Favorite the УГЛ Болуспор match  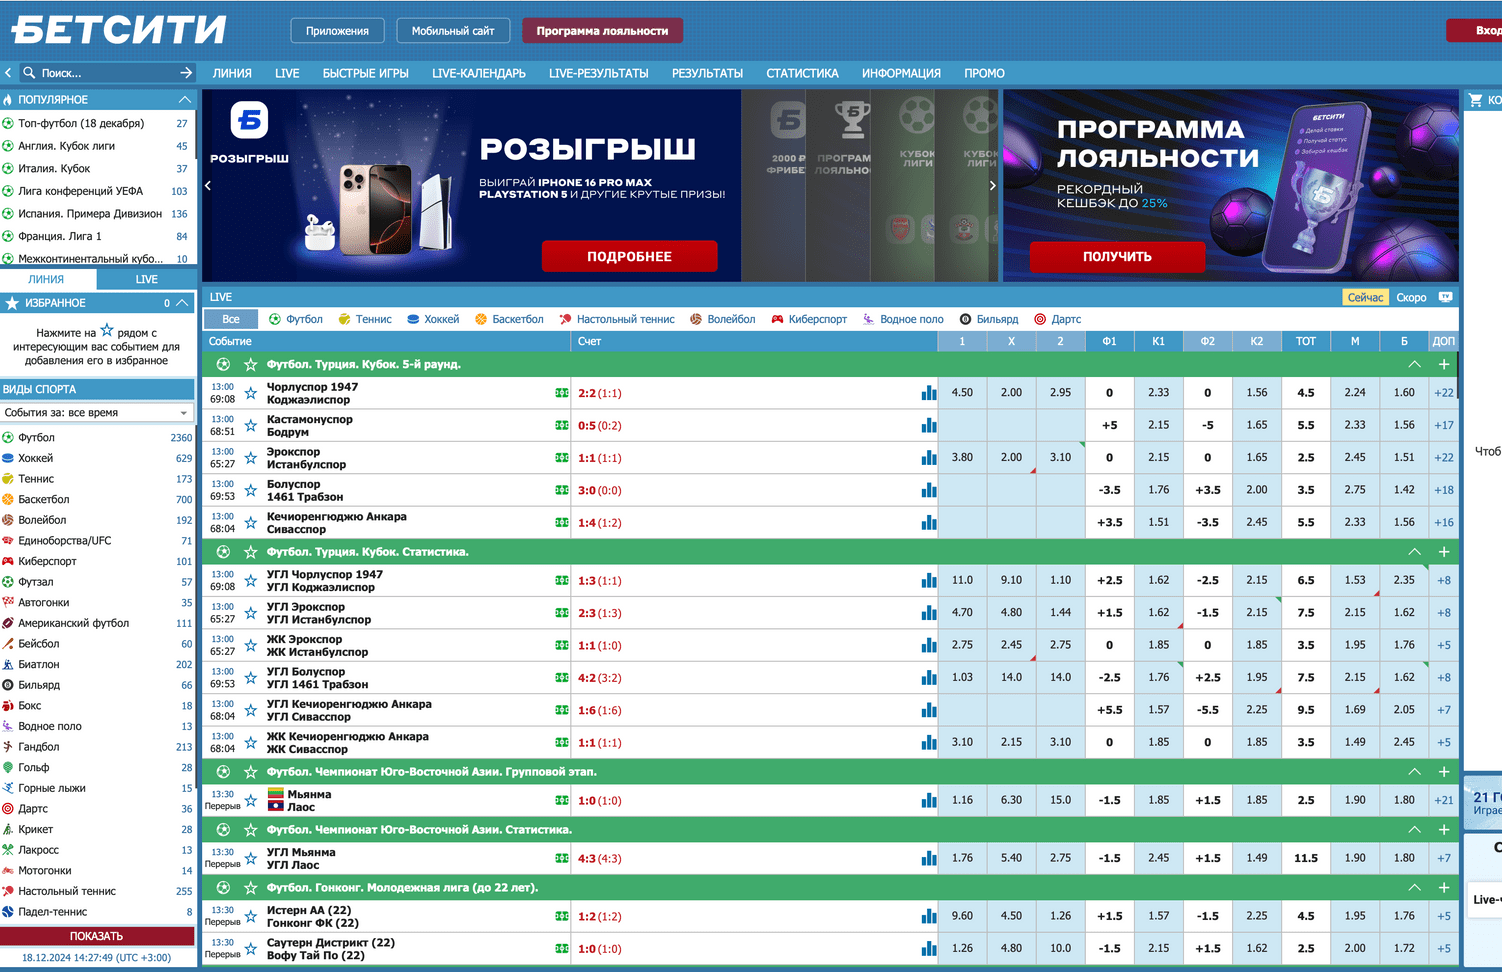[251, 677]
